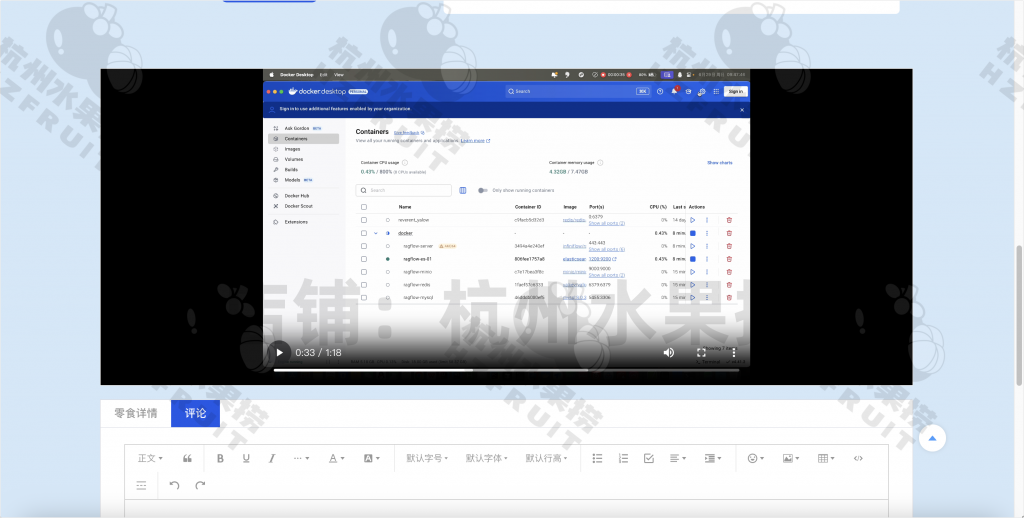
Task: Switch to the 零食详情 tab
Action: coord(136,413)
